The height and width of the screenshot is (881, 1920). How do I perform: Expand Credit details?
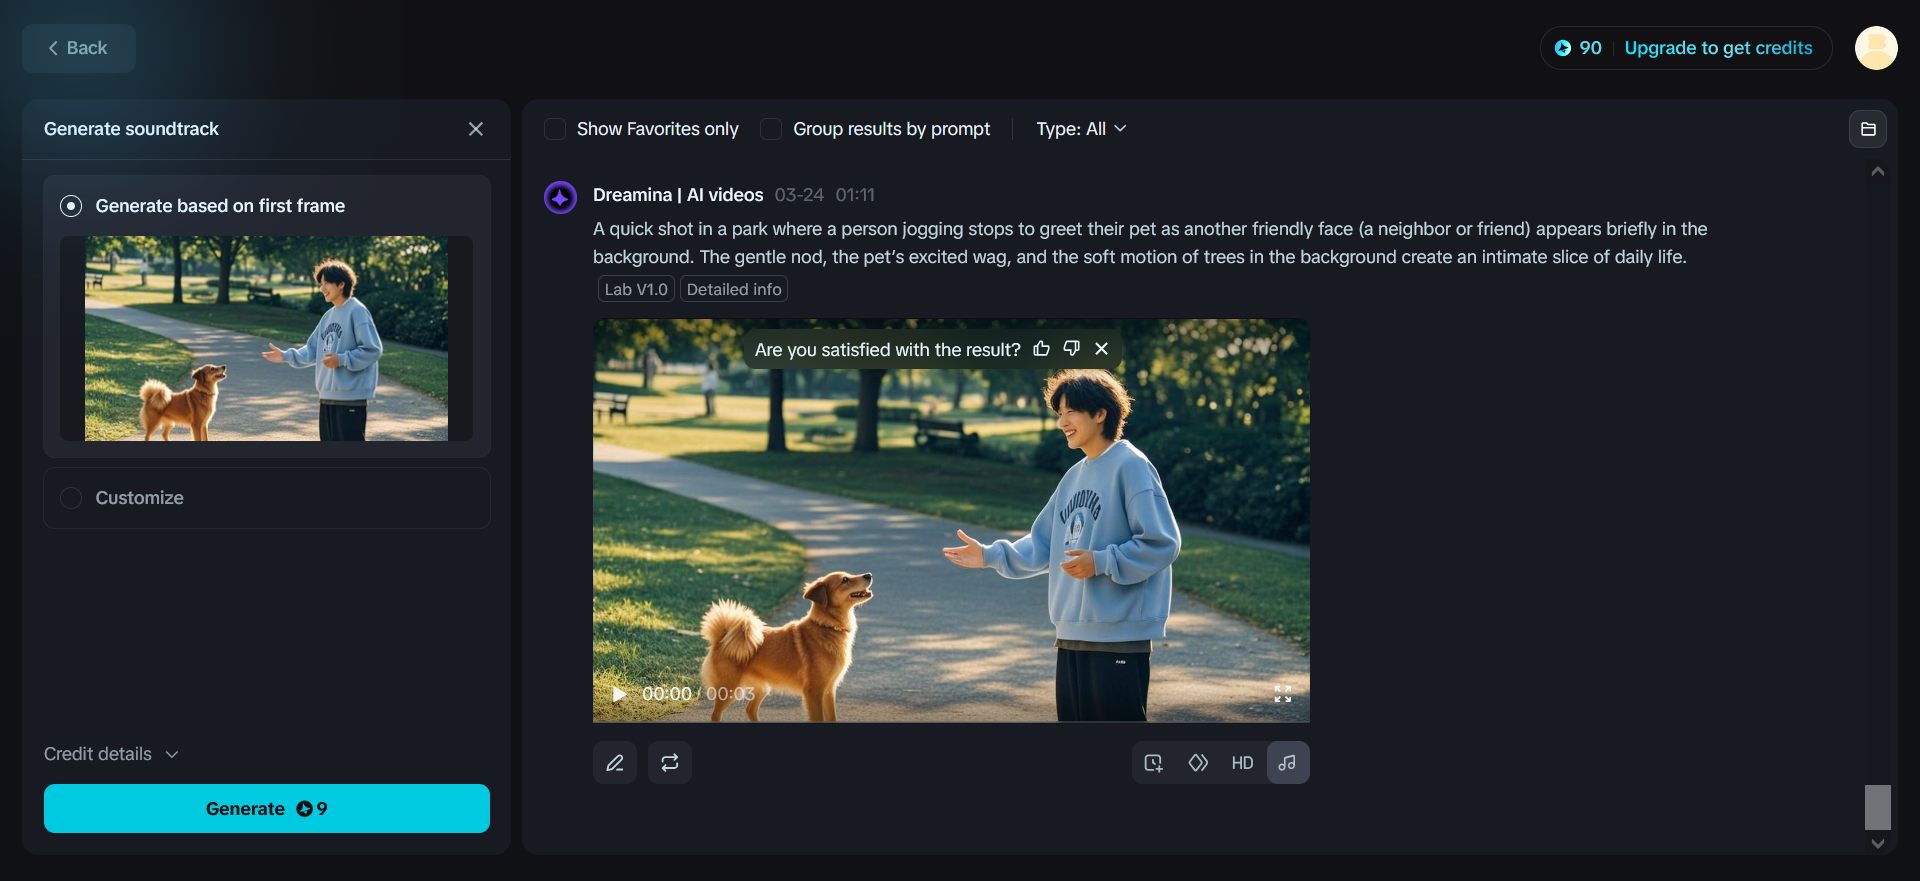coord(111,754)
